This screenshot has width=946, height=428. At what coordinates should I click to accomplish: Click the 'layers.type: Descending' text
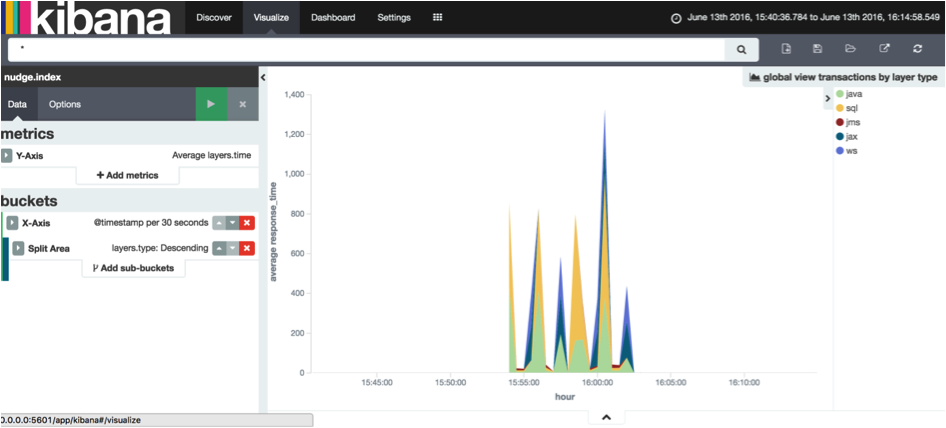pos(160,248)
